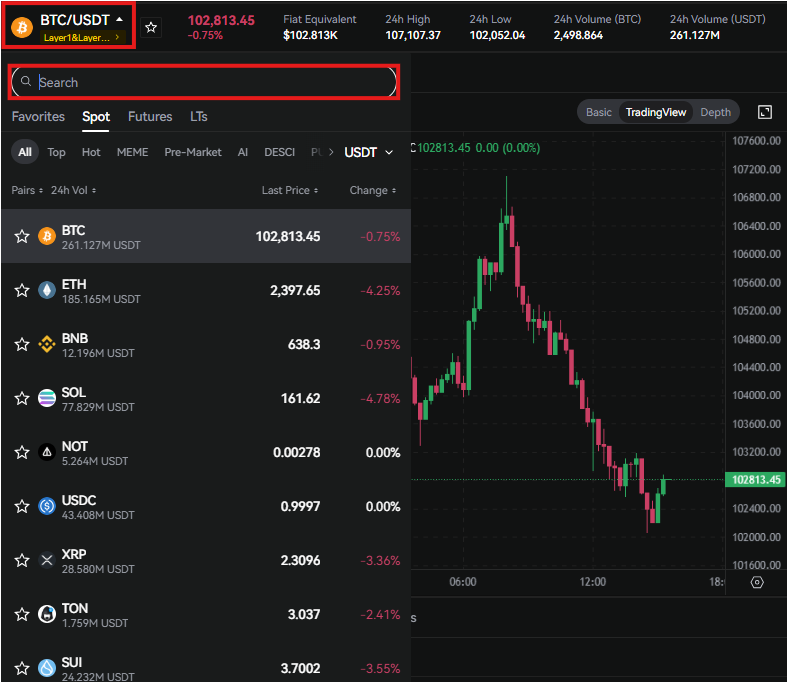
Task: Click TON last price 3.037
Action: pyautogui.click(x=304, y=615)
